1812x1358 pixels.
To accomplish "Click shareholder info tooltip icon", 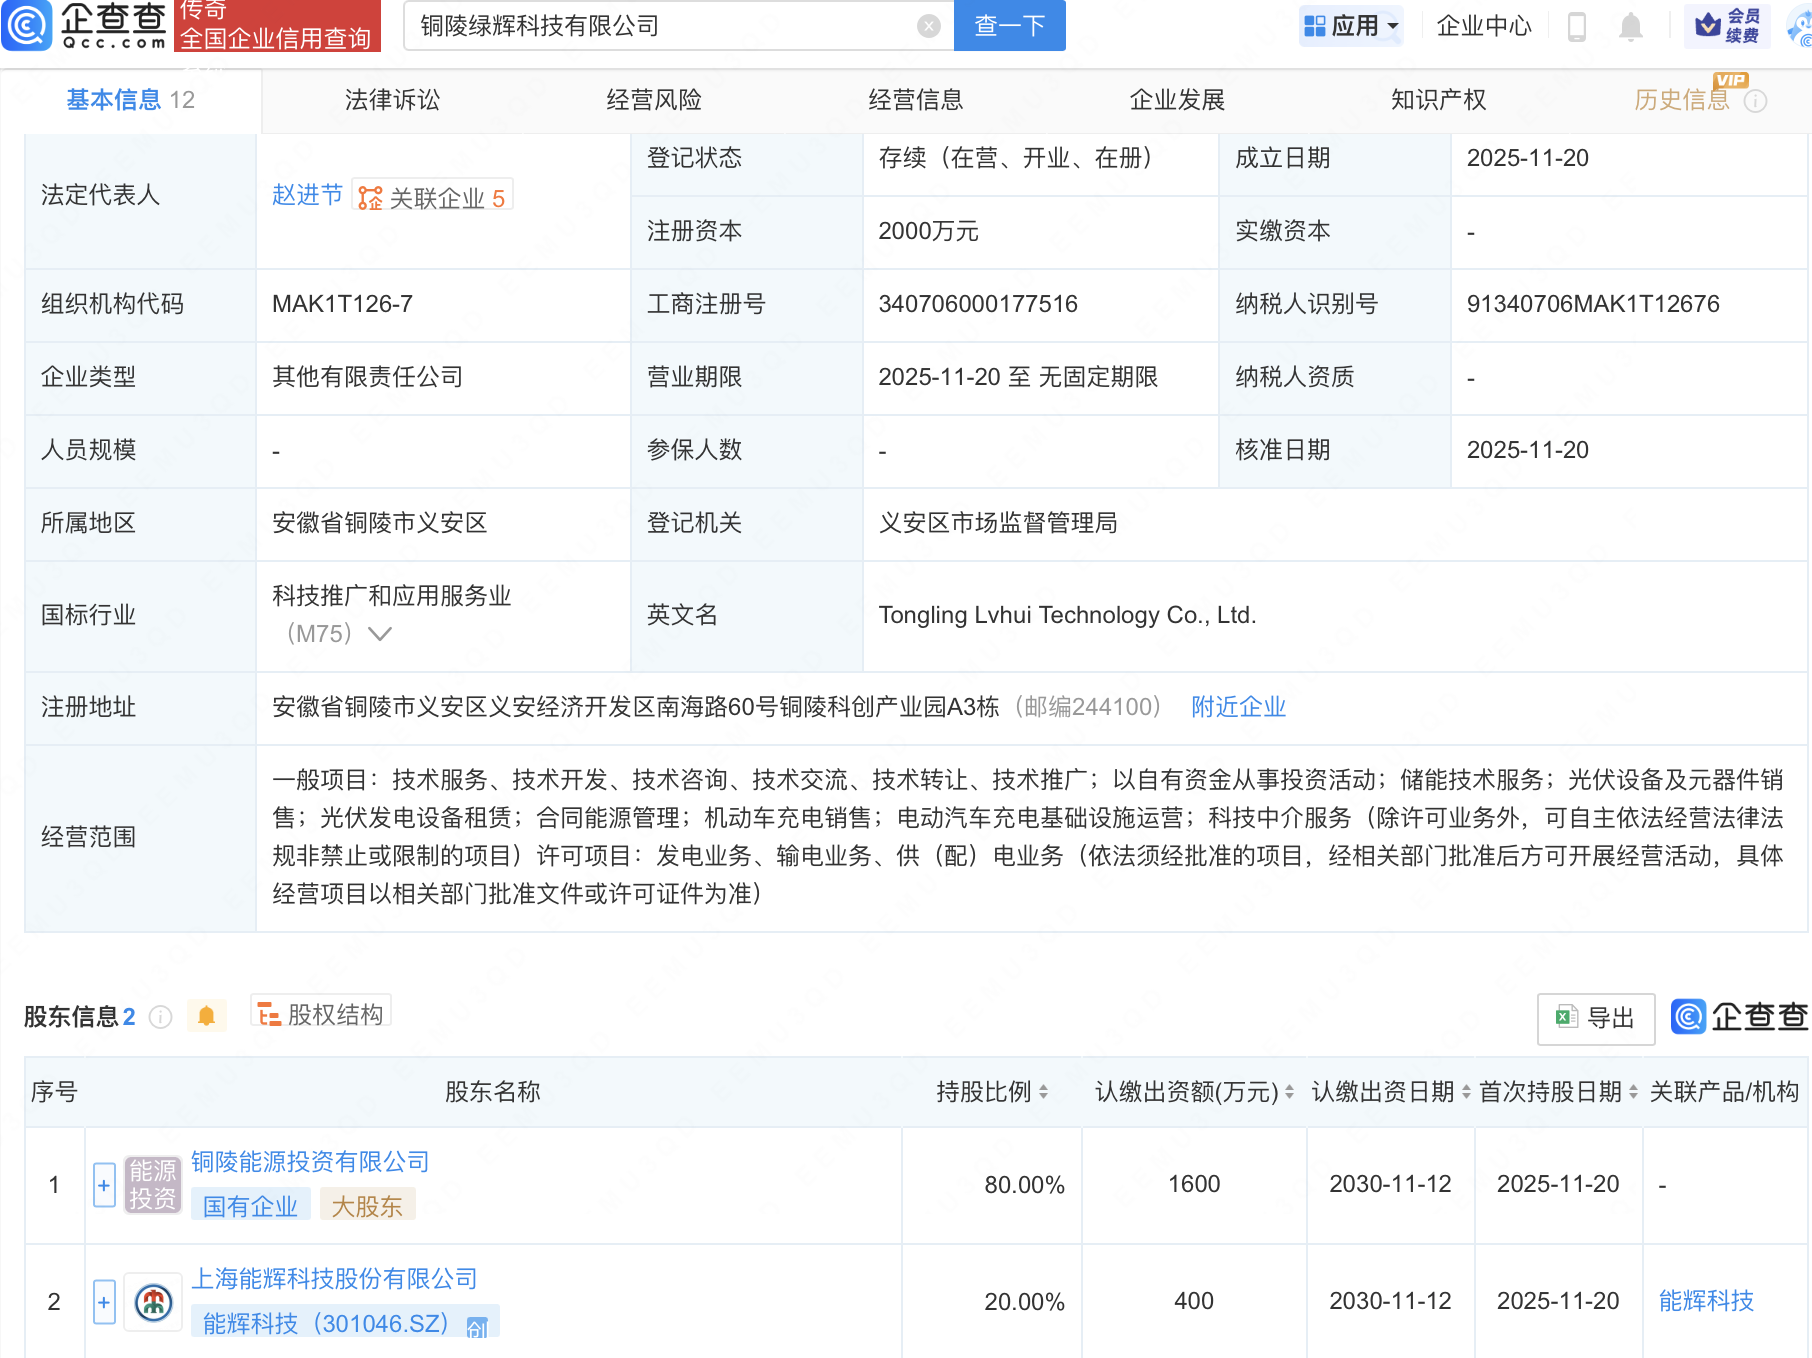I will pyautogui.click(x=160, y=1017).
